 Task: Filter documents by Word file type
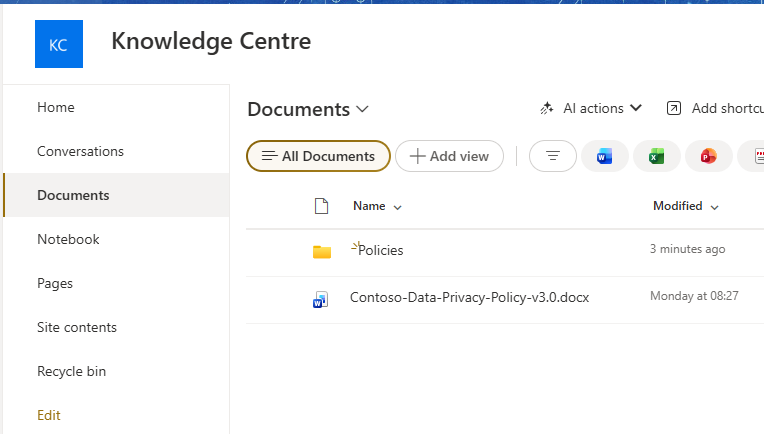click(x=604, y=156)
